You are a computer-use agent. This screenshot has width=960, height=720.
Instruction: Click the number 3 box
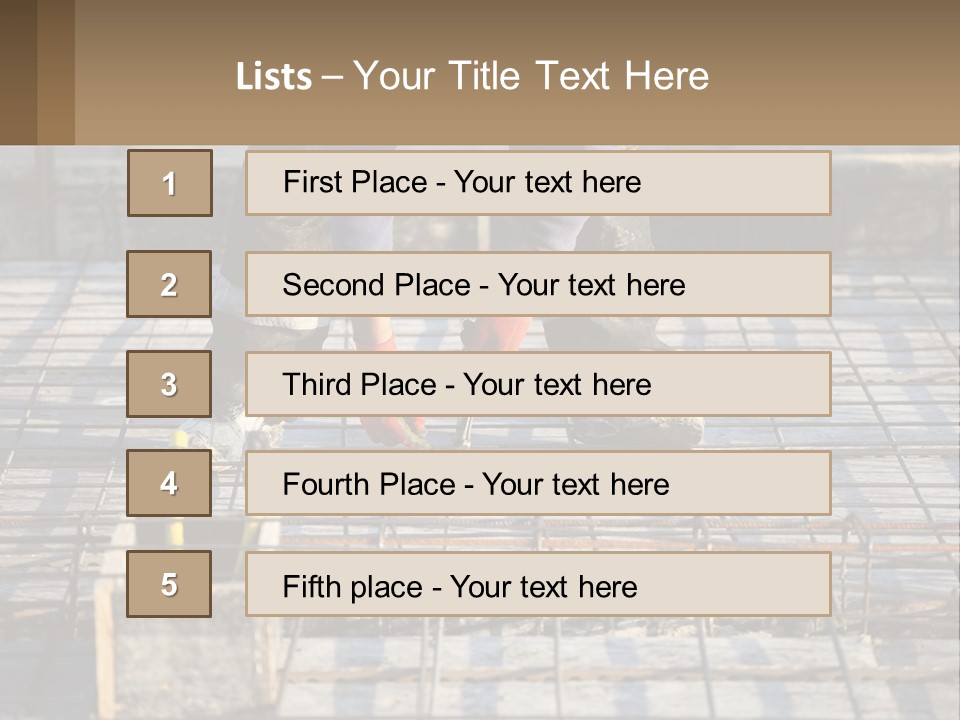point(169,384)
